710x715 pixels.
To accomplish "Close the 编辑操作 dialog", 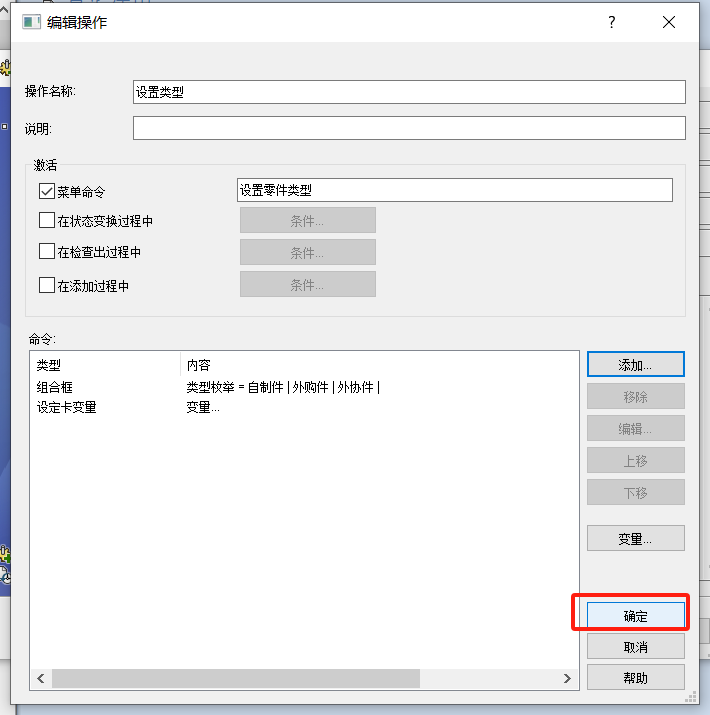I will (669, 22).
